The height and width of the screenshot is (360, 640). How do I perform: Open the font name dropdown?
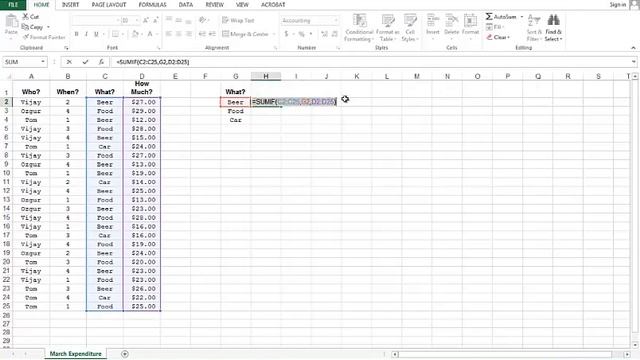coord(118,20)
